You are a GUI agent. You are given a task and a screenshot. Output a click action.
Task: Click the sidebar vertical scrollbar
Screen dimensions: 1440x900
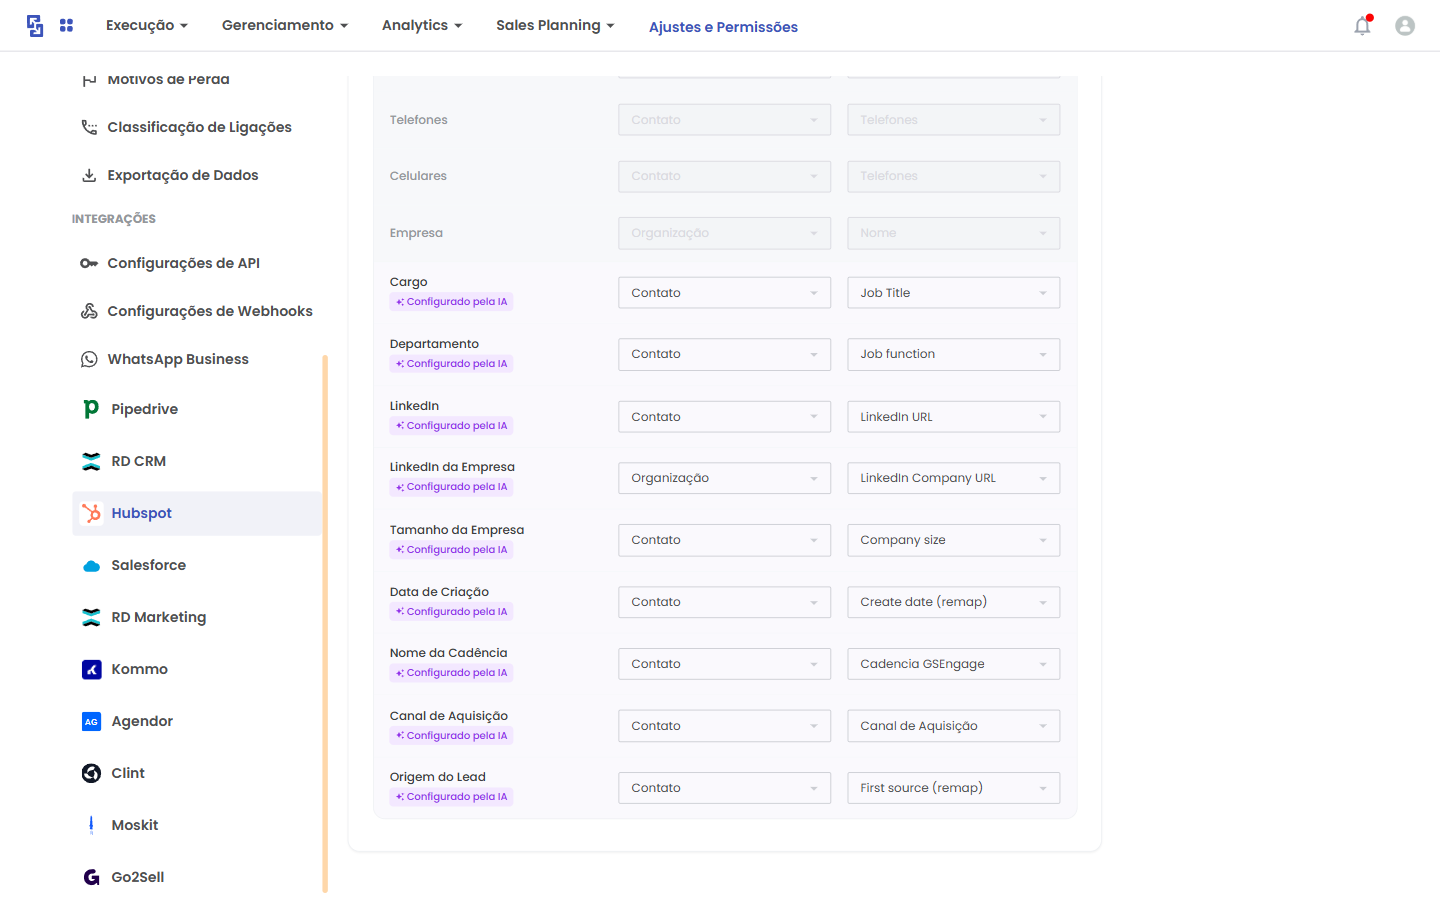(325, 623)
